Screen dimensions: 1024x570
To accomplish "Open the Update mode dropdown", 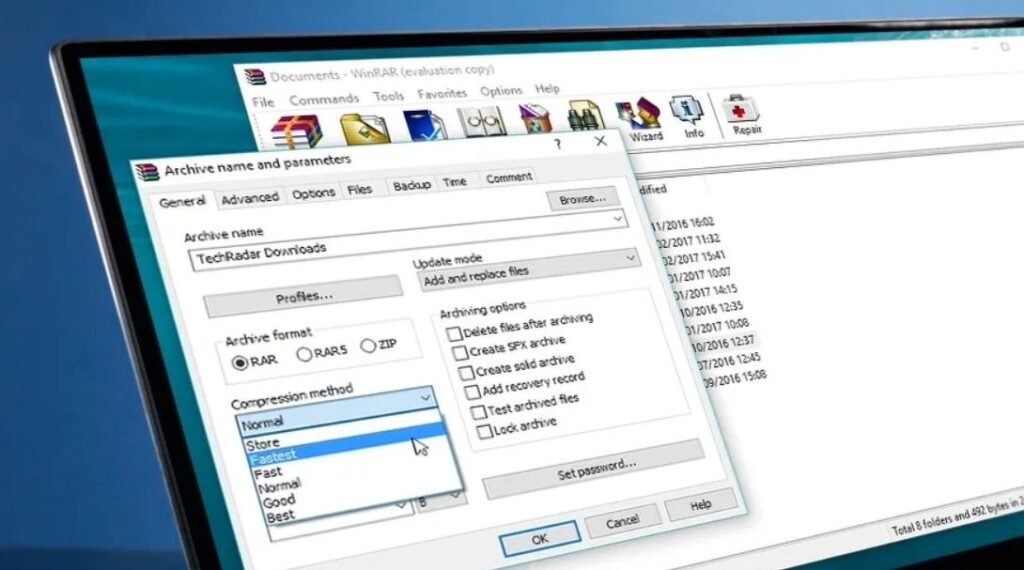I will (528, 271).
